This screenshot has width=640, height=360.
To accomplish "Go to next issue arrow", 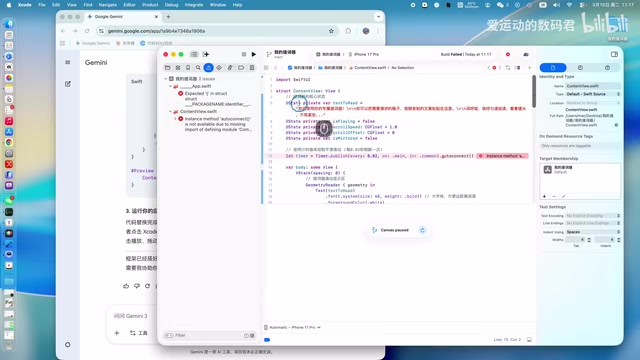I will pyautogui.click(x=500, y=68).
